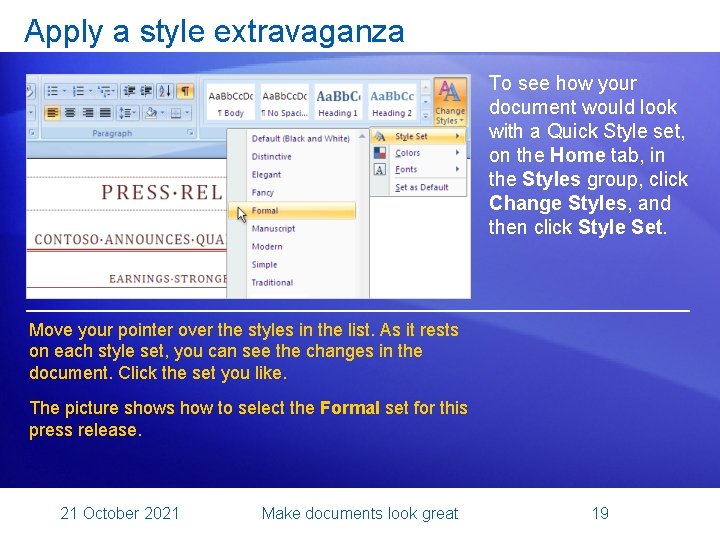Apply the No Spacing quick style
This screenshot has height=540, width=720.
(285, 102)
